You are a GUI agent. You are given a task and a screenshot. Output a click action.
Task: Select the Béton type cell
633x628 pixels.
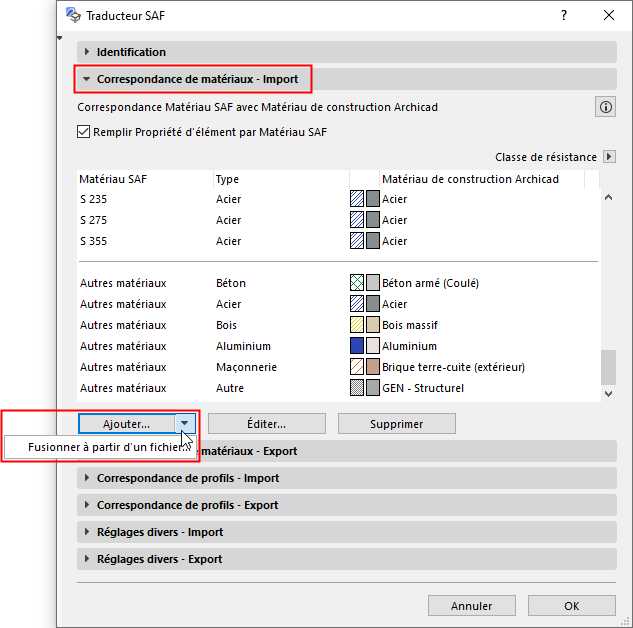[x=231, y=283]
